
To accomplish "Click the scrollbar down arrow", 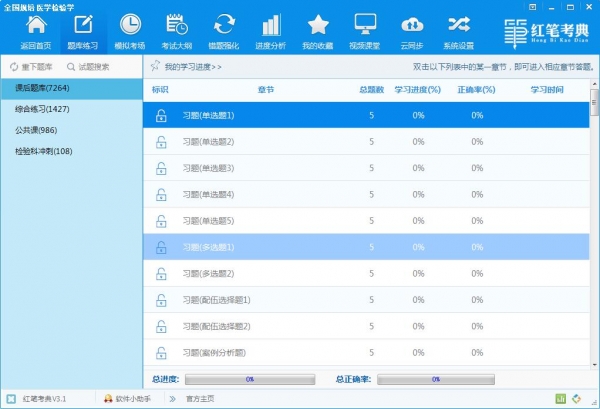I will point(594,365).
